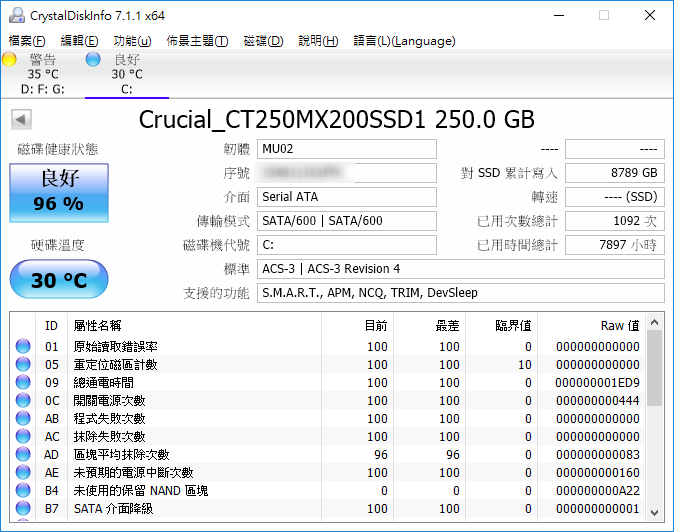Click the standard field ACS-3 | ACS-3 Revision 4
Screen dimensions: 674x532
point(461,269)
